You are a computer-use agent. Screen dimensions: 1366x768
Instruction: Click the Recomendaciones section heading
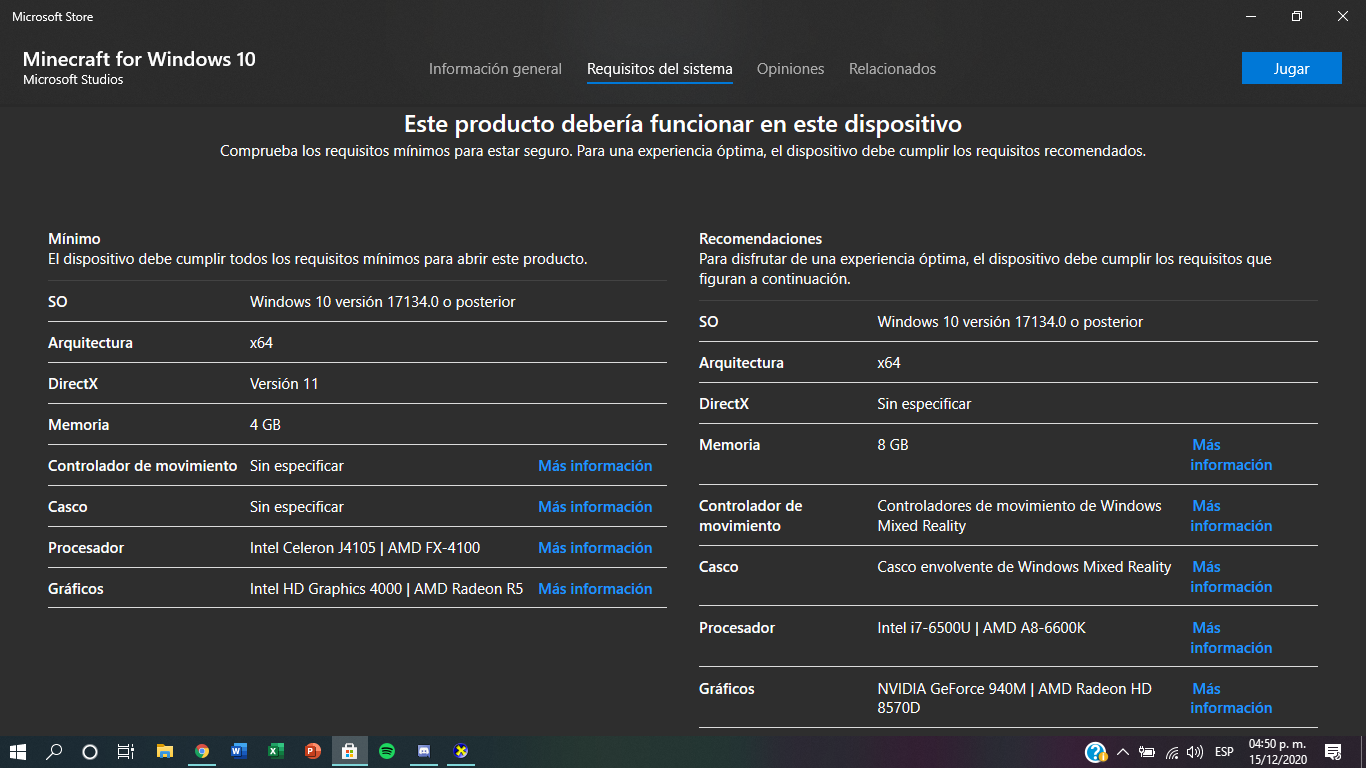click(760, 239)
